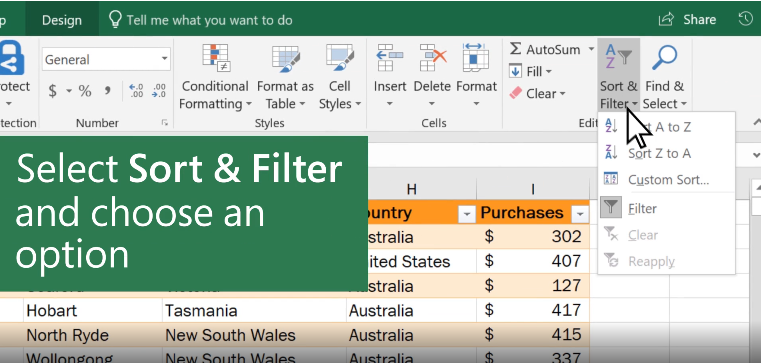This screenshot has height=363, width=761.
Task: Collapse the ribbon chevron
Action: tap(756, 122)
